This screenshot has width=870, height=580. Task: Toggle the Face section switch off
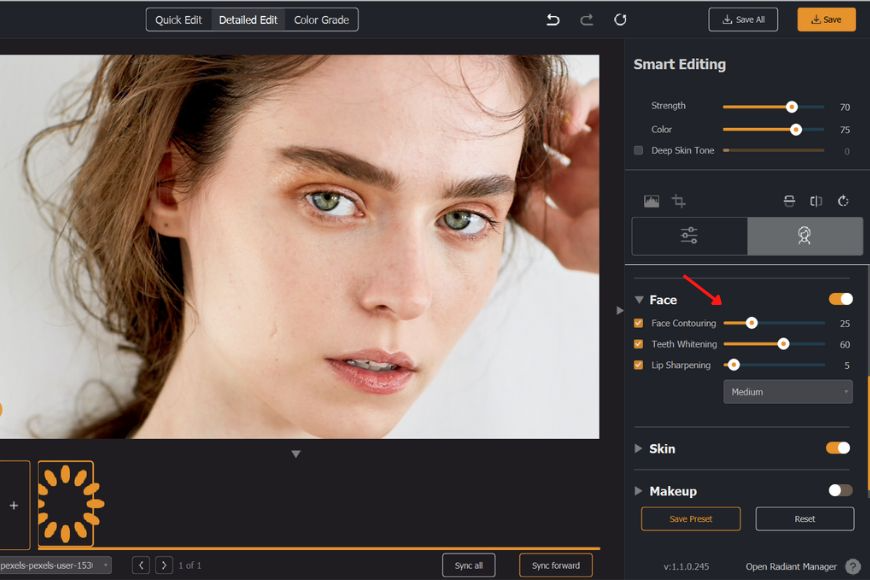[840, 298]
